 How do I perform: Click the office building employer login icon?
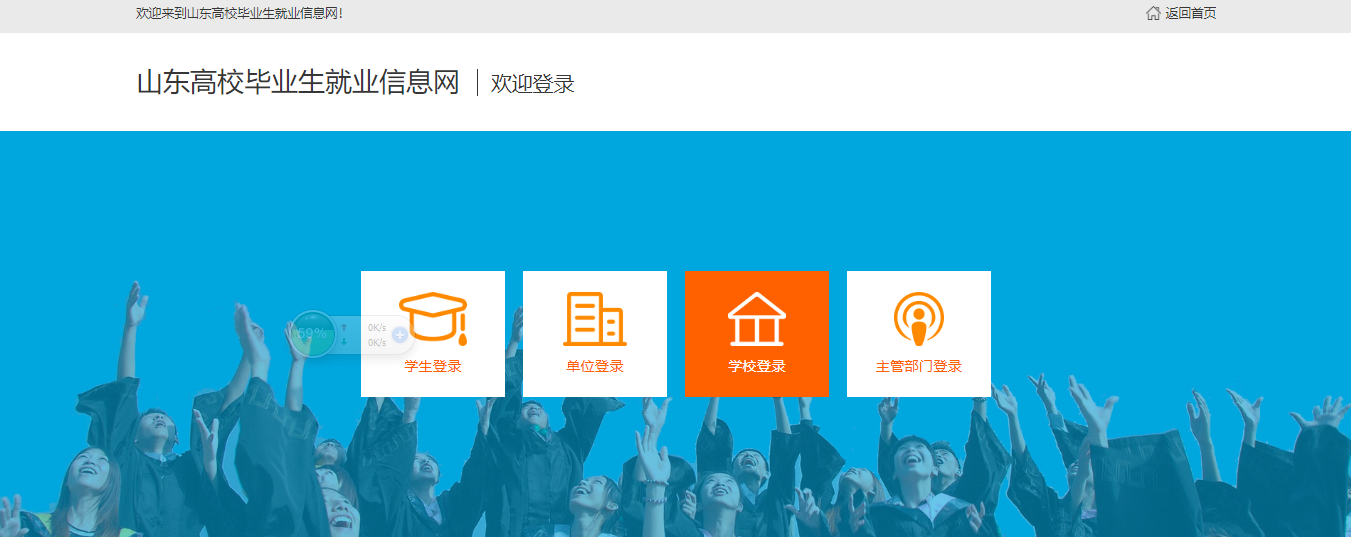click(x=595, y=318)
